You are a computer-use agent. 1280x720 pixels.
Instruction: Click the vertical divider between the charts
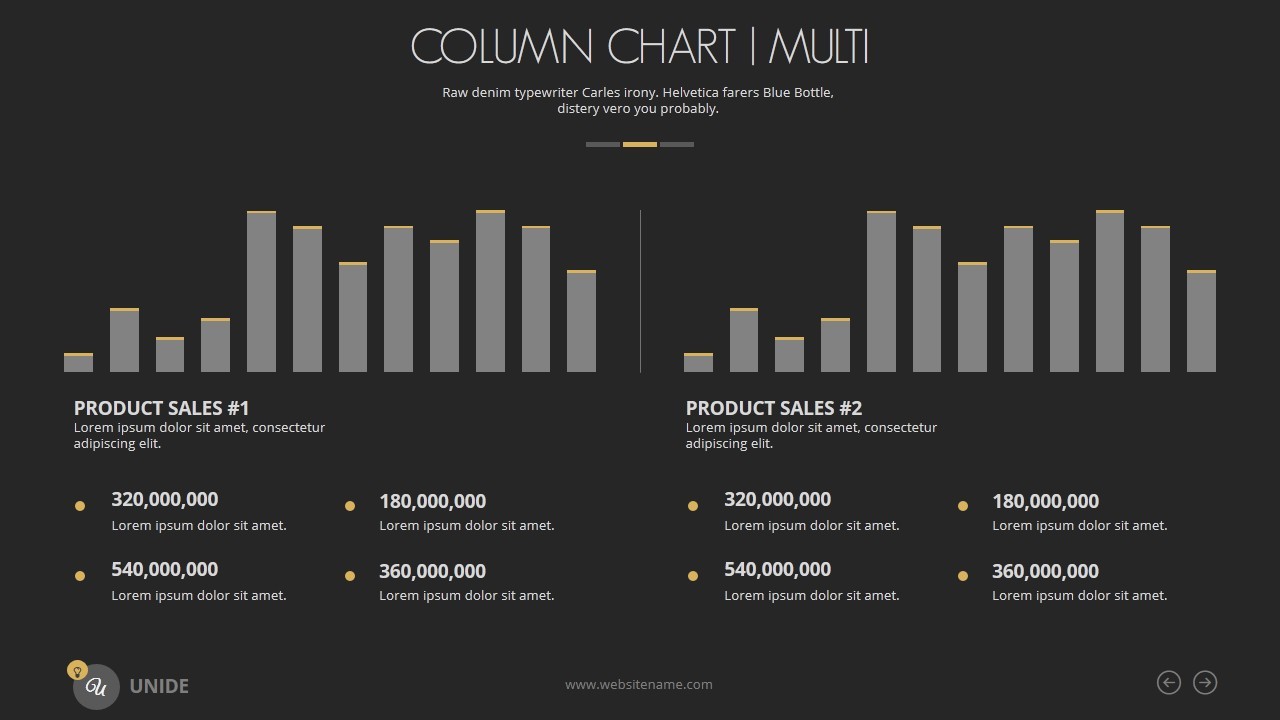(x=640, y=291)
